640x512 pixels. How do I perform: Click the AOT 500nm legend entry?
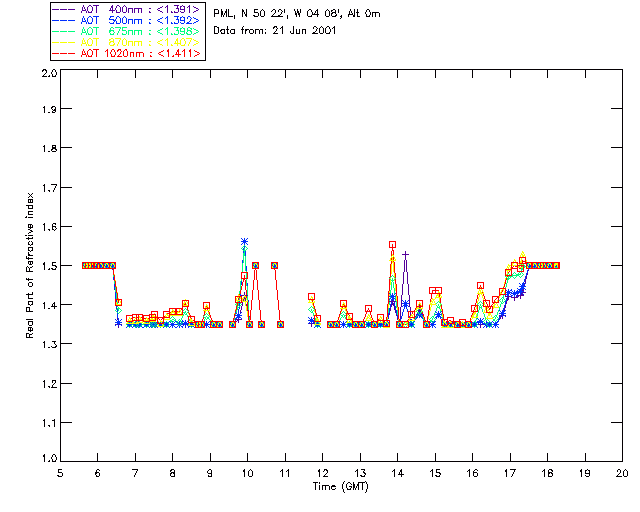click(127, 20)
